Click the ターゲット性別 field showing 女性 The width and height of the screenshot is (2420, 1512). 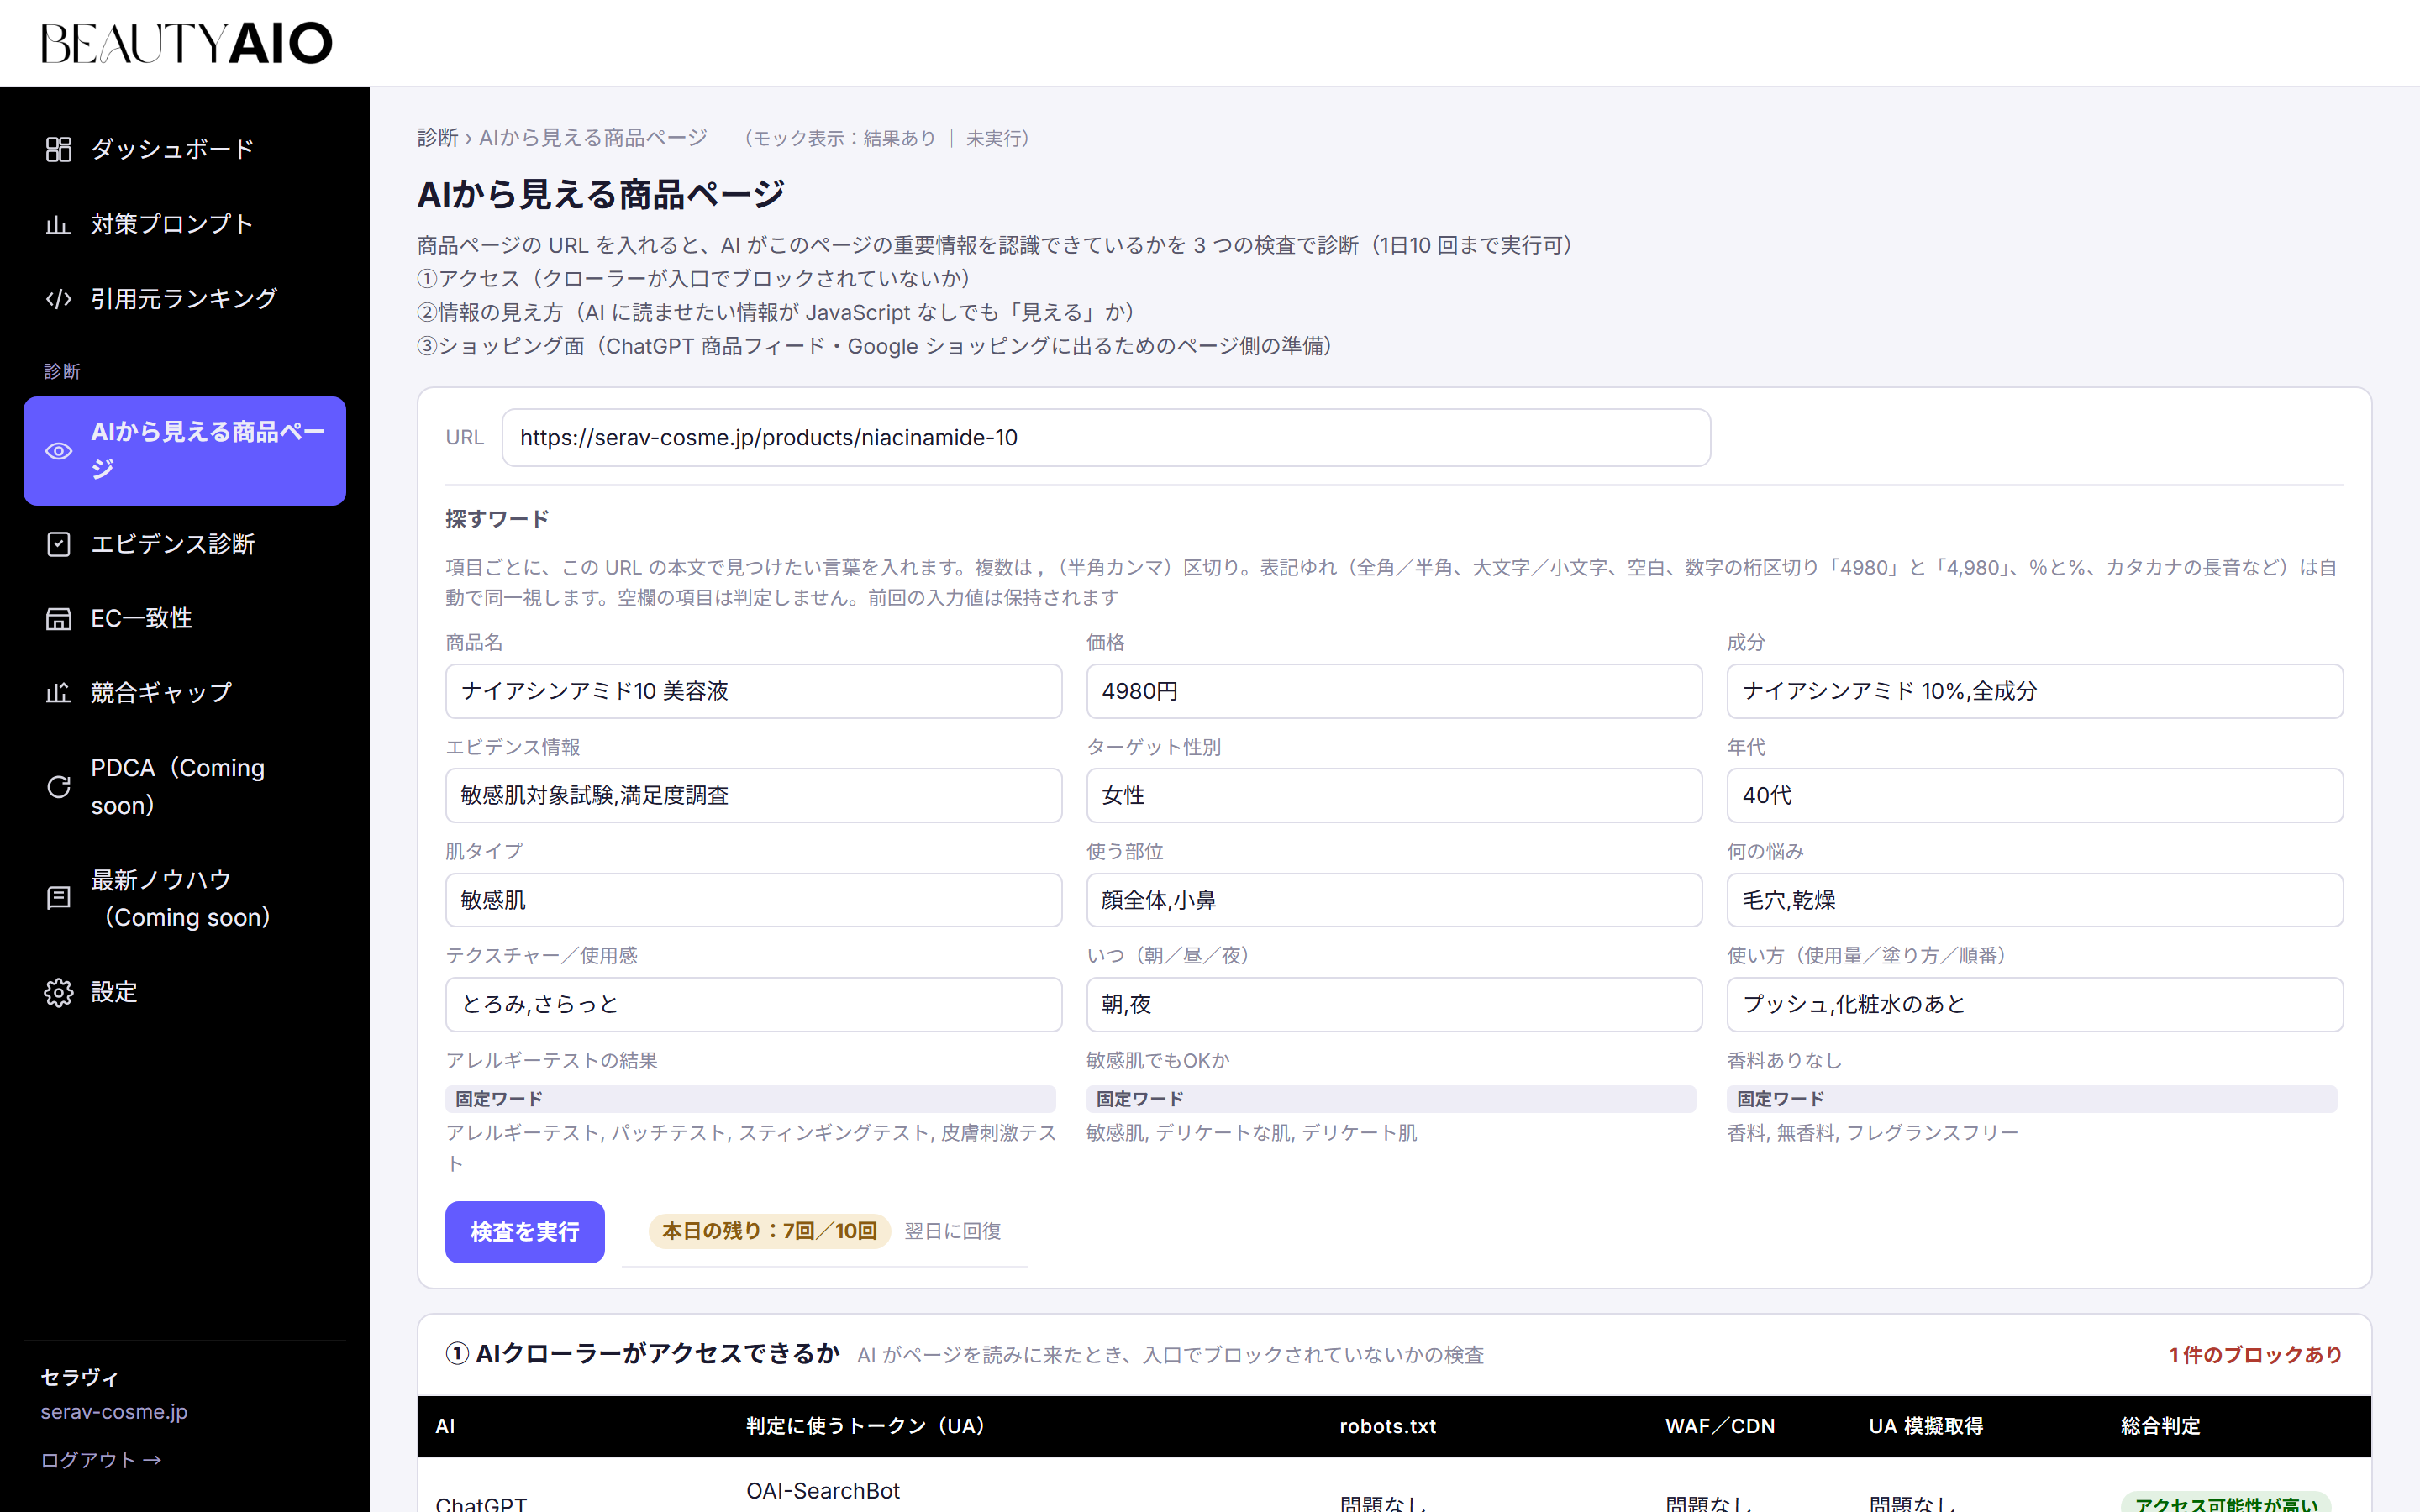(1394, 795)
